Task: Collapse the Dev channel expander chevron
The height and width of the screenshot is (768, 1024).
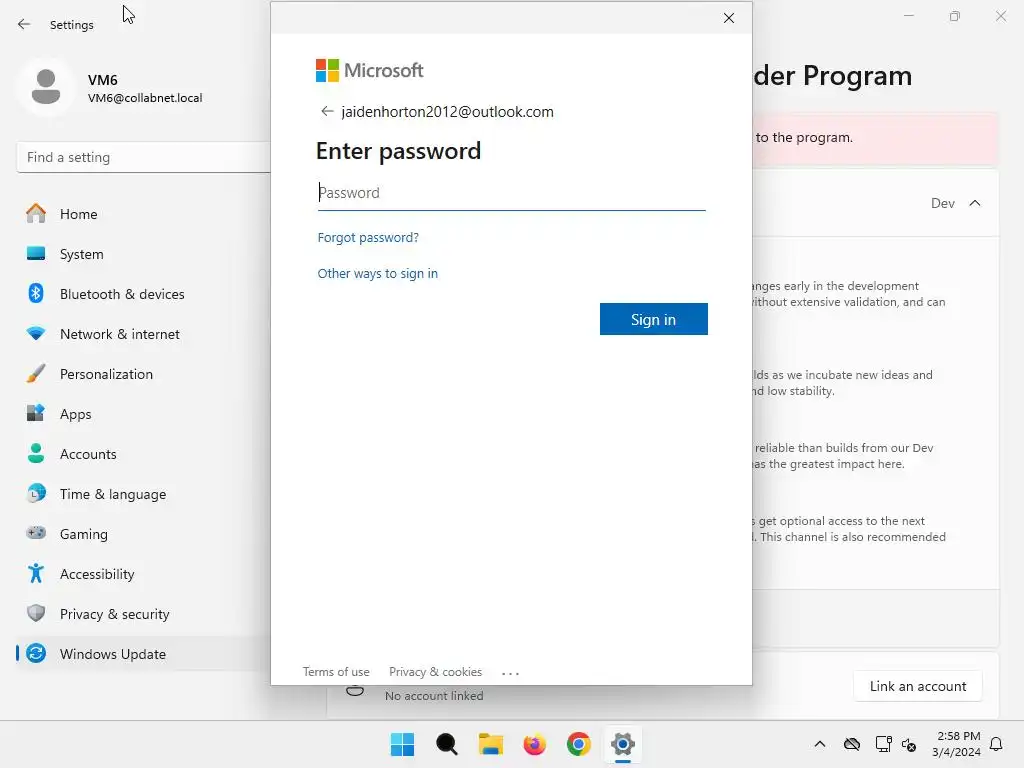Action: (974, 203)
